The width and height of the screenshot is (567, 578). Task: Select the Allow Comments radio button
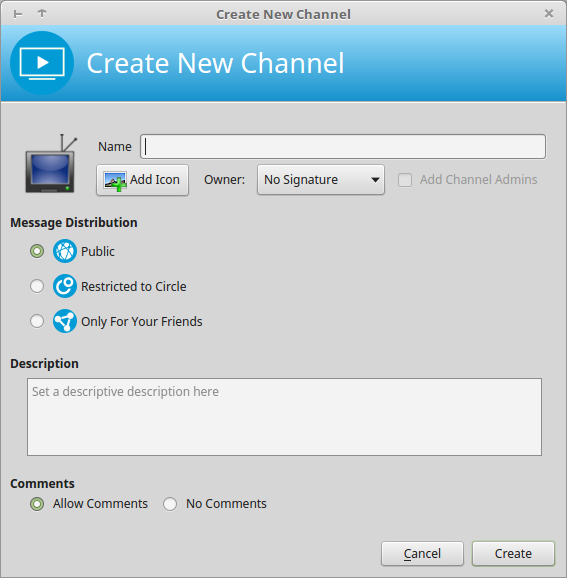tap(37, 504)
